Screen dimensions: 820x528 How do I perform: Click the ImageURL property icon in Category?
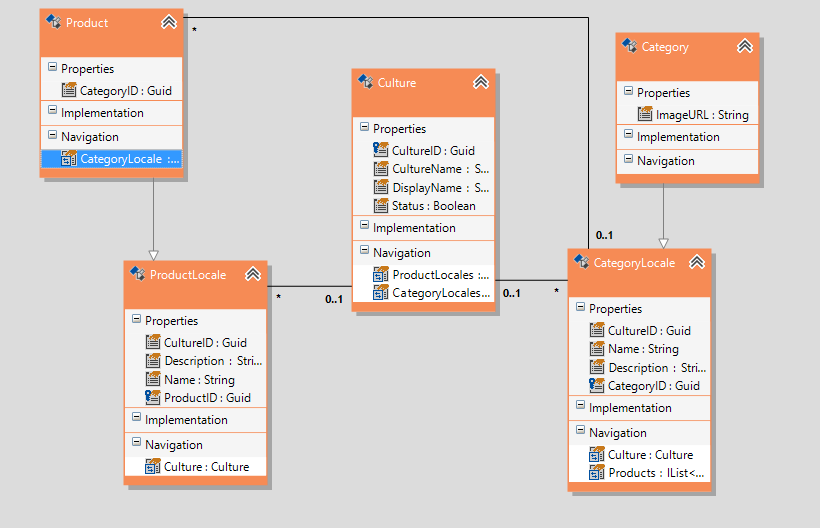tap(645, 113)
